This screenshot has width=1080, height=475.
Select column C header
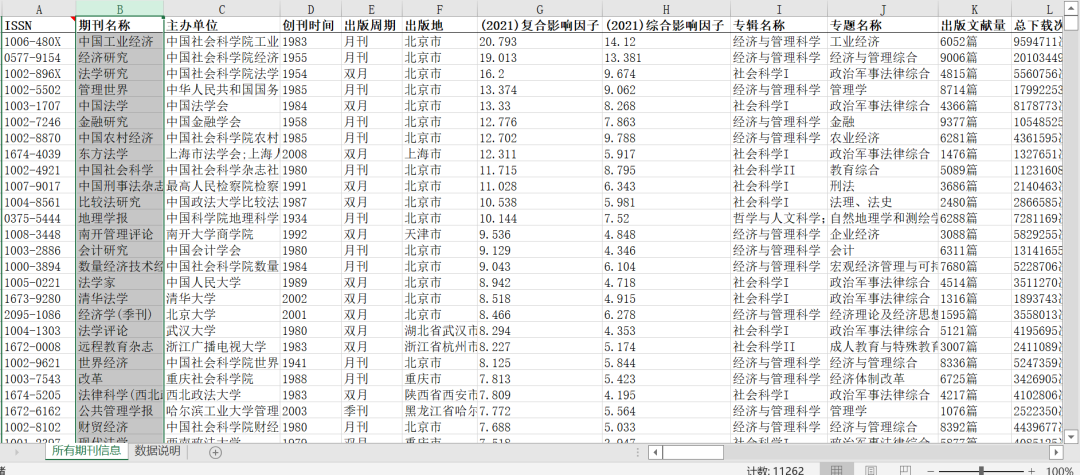point(222,9)
